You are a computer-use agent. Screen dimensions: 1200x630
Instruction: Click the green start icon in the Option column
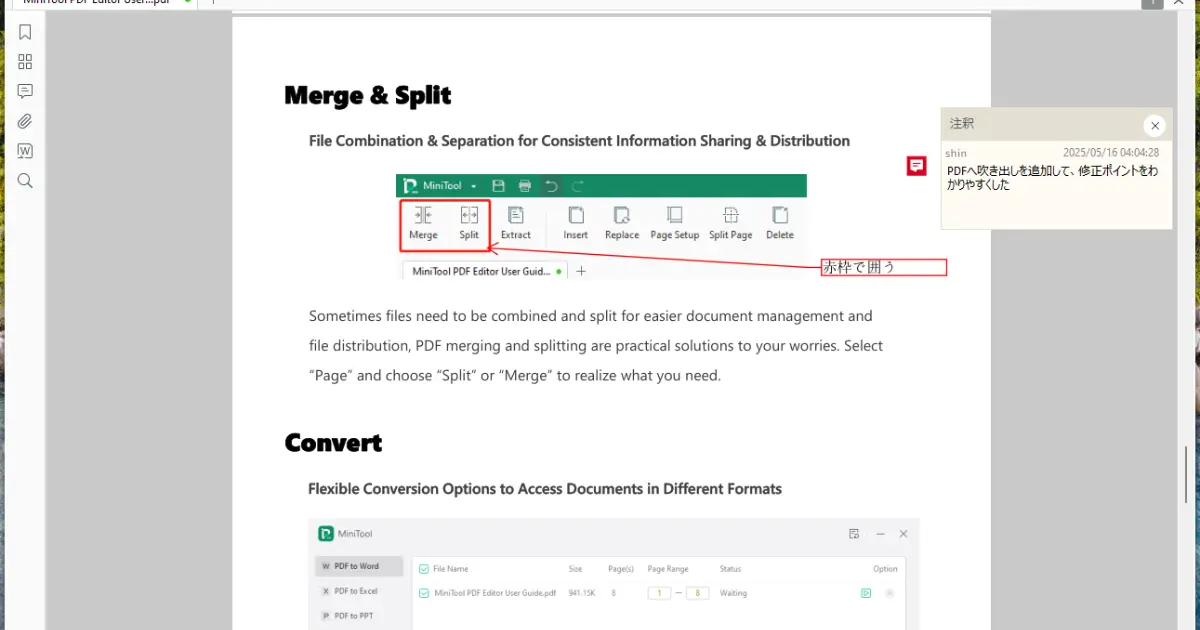coord(866,593)
